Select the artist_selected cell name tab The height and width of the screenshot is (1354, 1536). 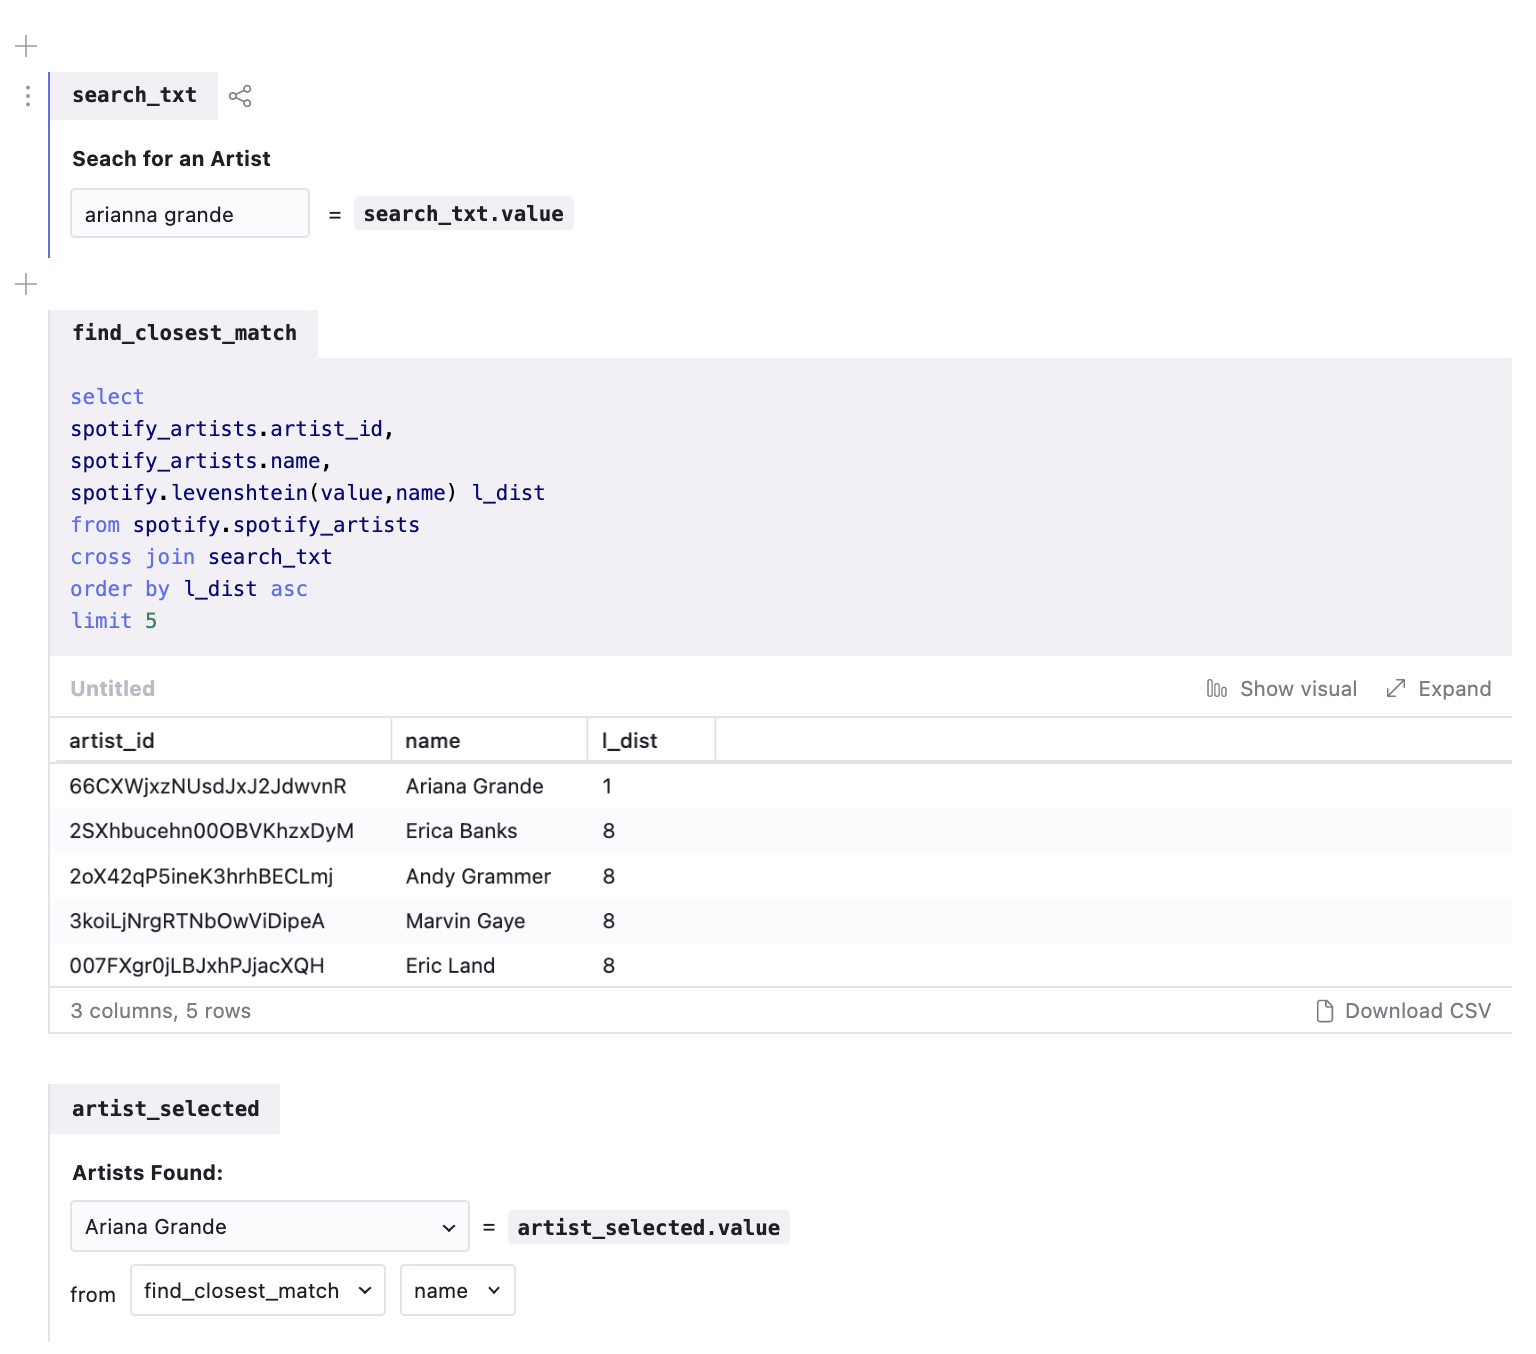pyautogui.click(x=165, y=1109)
